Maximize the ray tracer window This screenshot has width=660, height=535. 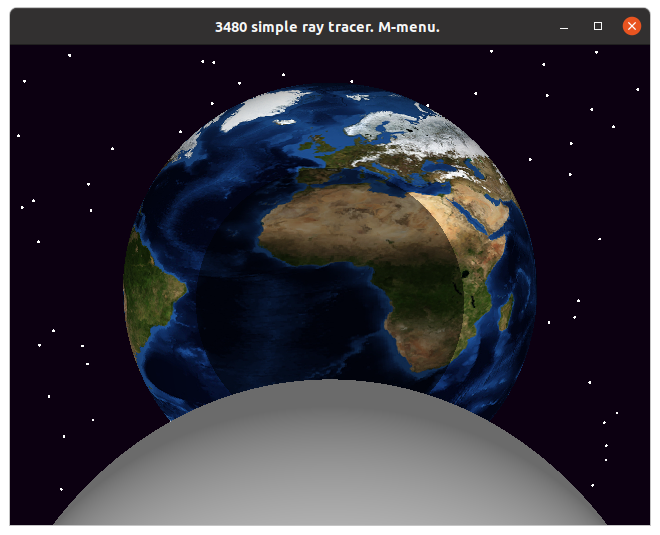598,26
